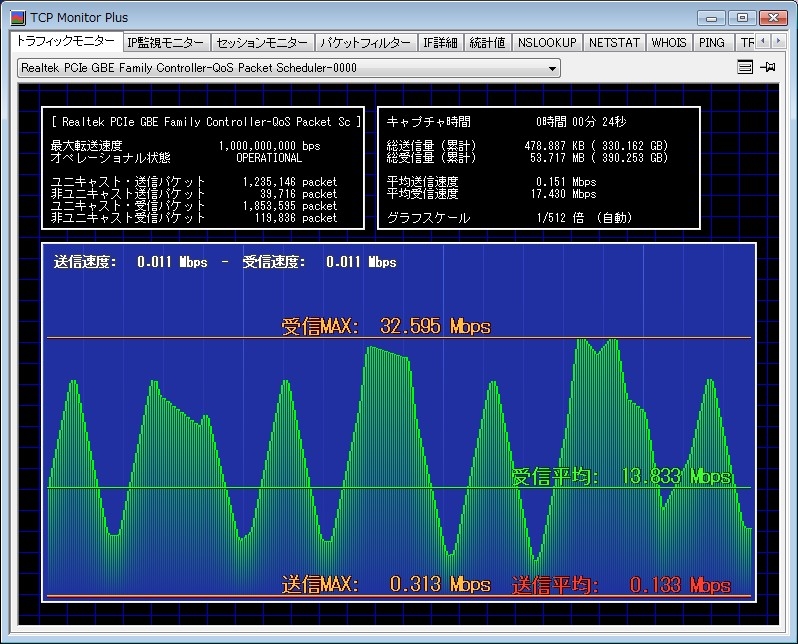Open the 統計値 tab
The image size is (798, 644).
[x=488, y=43]
